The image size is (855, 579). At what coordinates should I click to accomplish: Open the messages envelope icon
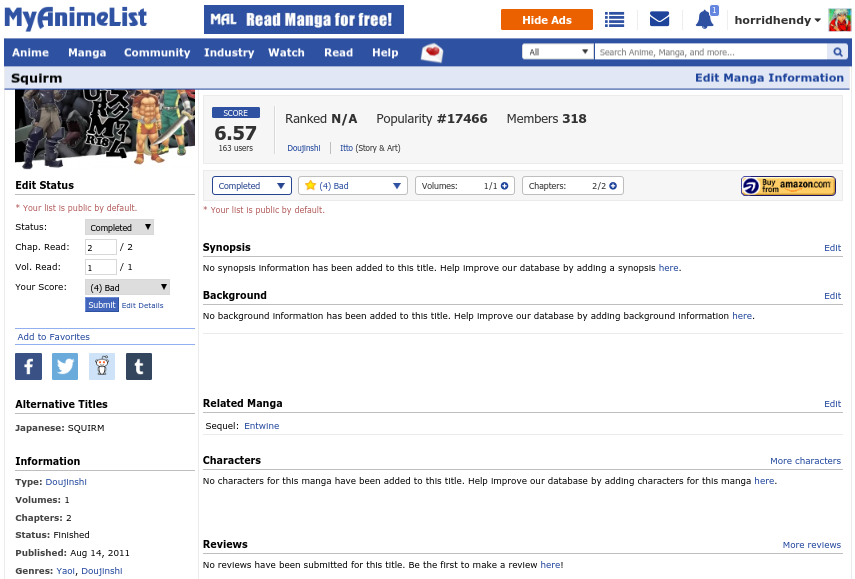(x=659, y=20)
